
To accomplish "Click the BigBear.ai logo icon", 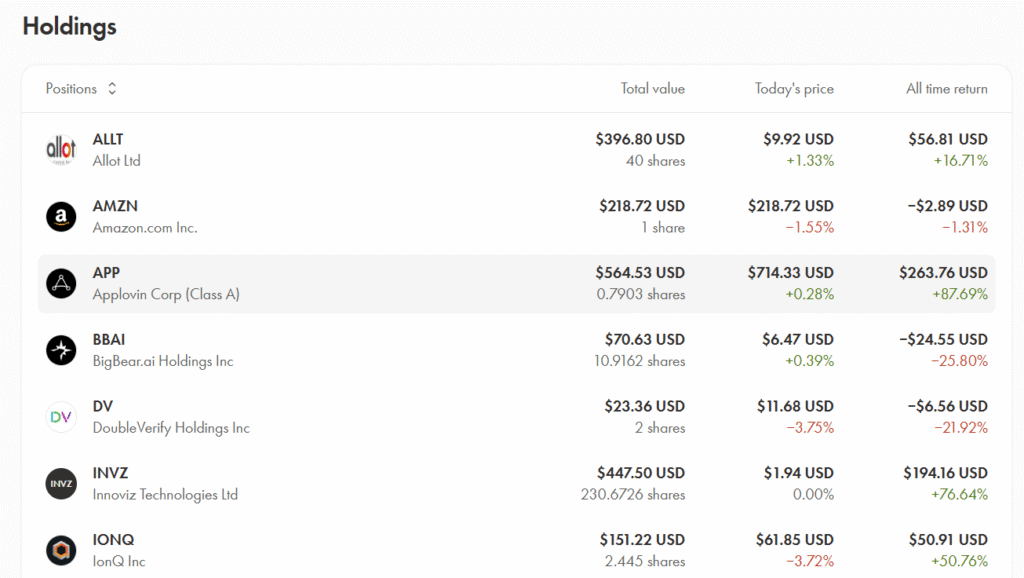I will click(x=61, y=350).
